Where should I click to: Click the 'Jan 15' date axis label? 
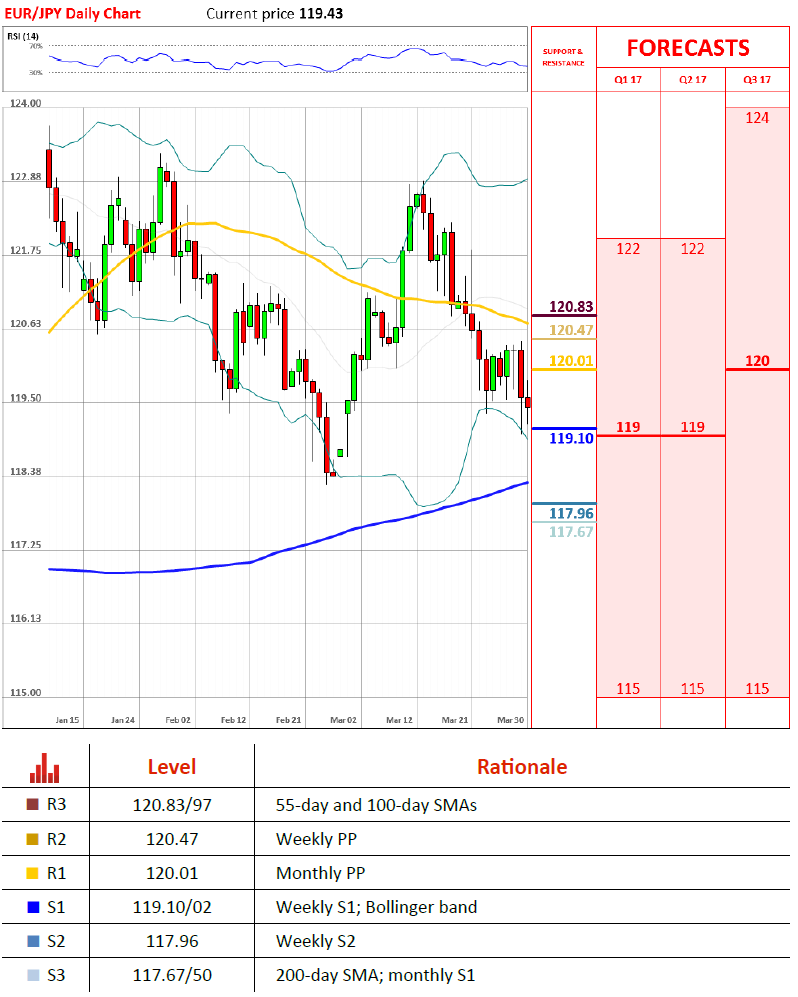click(67, 720)
